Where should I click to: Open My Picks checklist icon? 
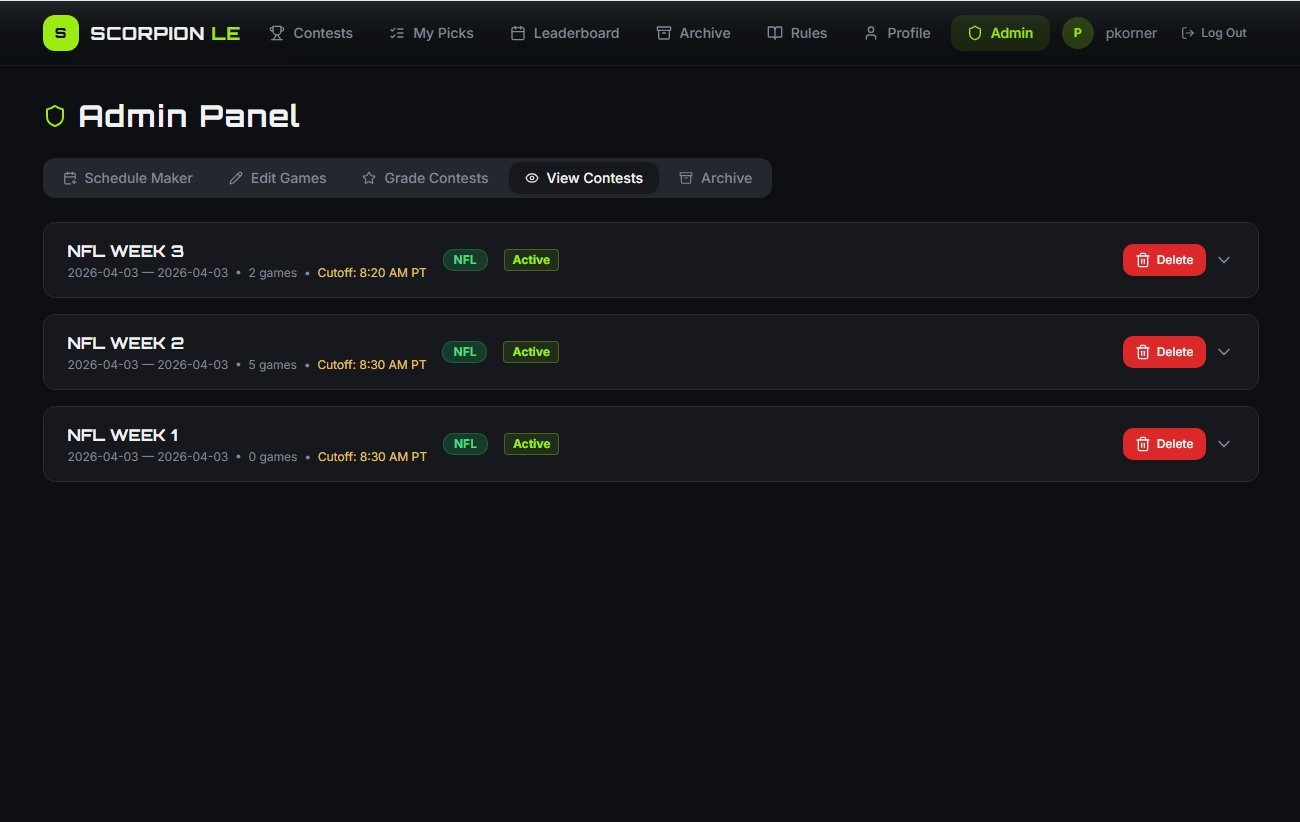396,33
